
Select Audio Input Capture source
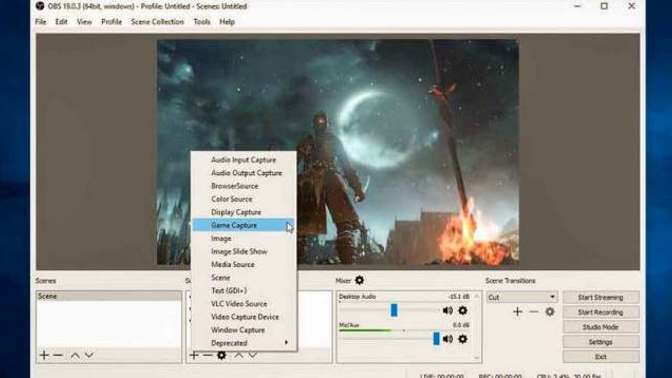pyautogui.click(x=243, y=160)
